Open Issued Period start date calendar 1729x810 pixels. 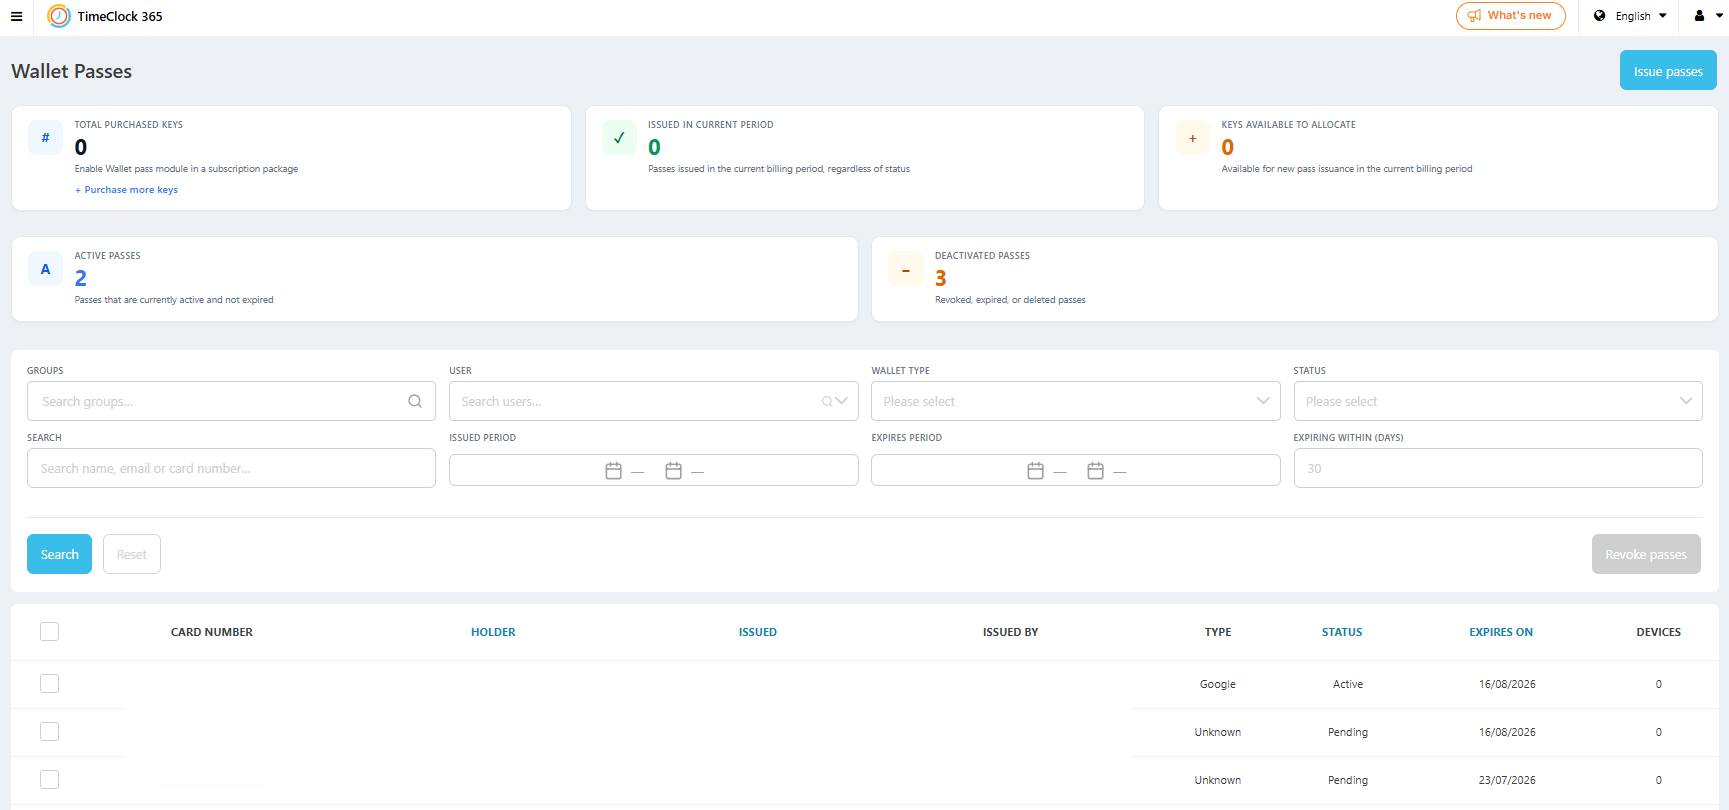coord(614,471)
